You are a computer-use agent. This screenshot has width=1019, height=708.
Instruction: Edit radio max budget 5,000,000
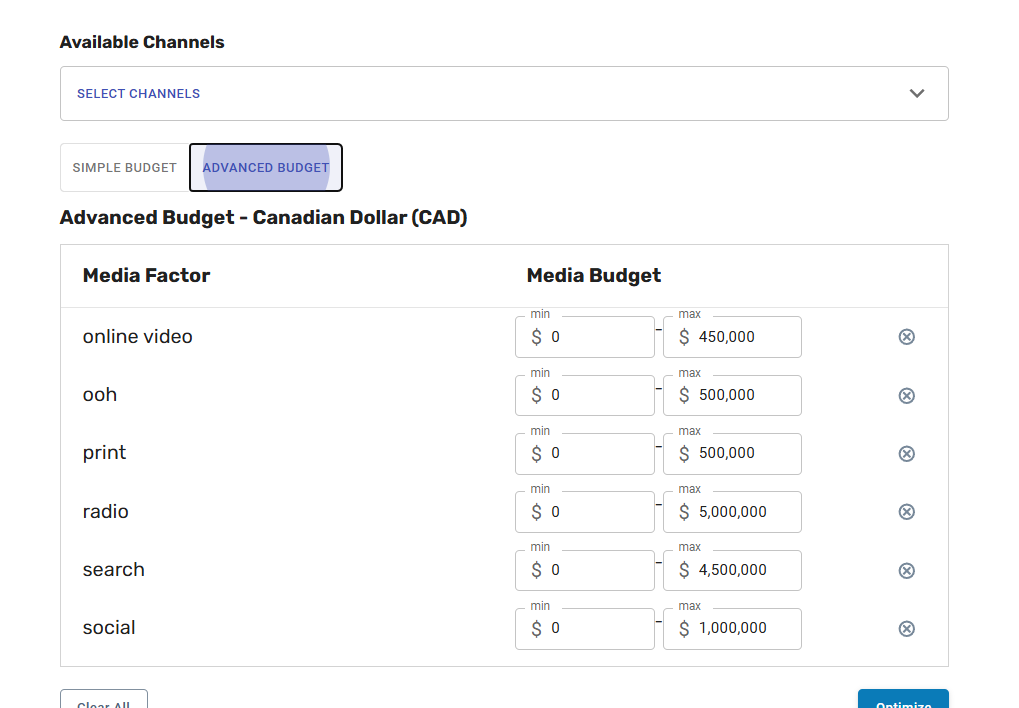(732, 512)
